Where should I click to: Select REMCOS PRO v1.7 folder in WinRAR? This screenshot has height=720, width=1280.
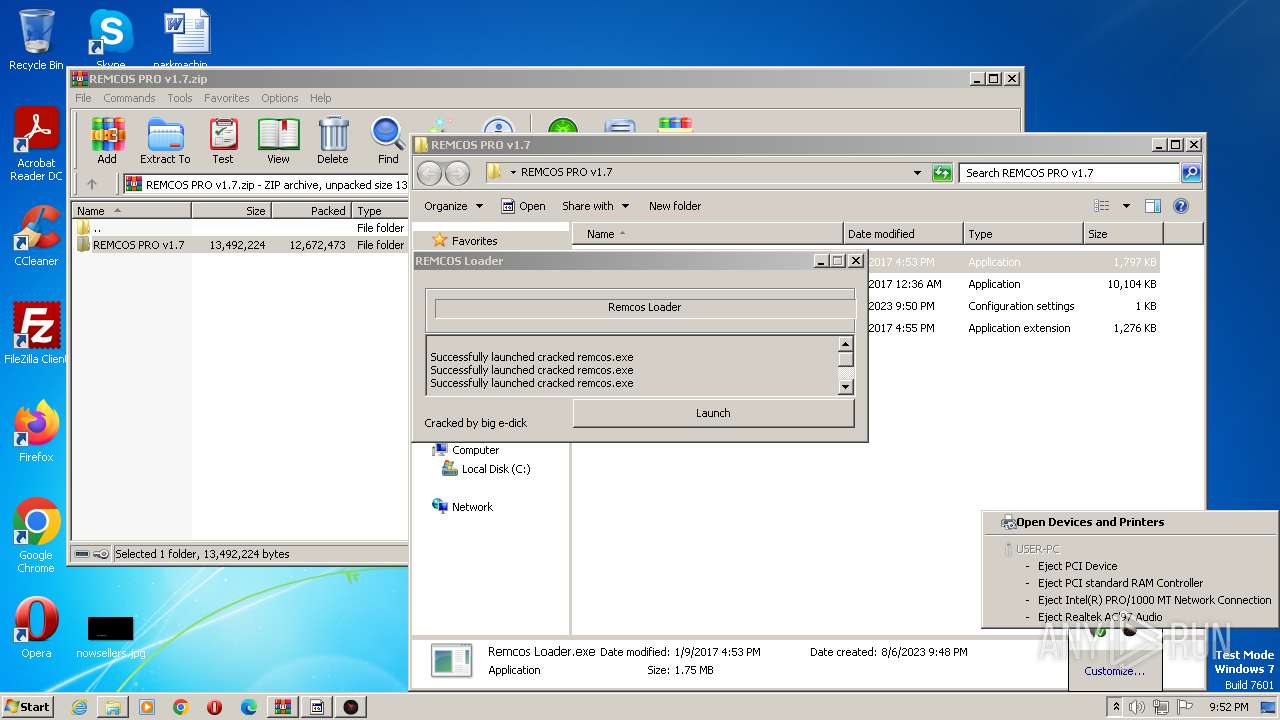(x=240, y=245)
